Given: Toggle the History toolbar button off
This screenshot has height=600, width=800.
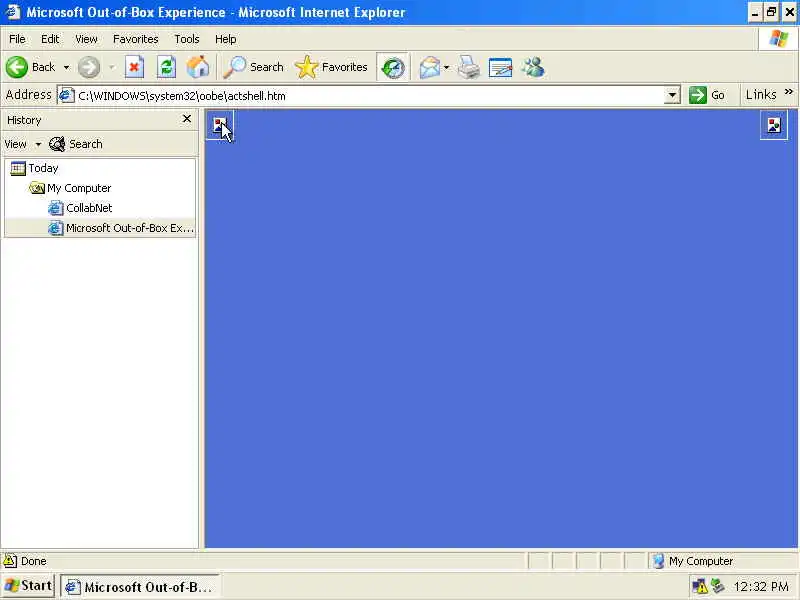Looking at the screenshot, I should [393, 67].
